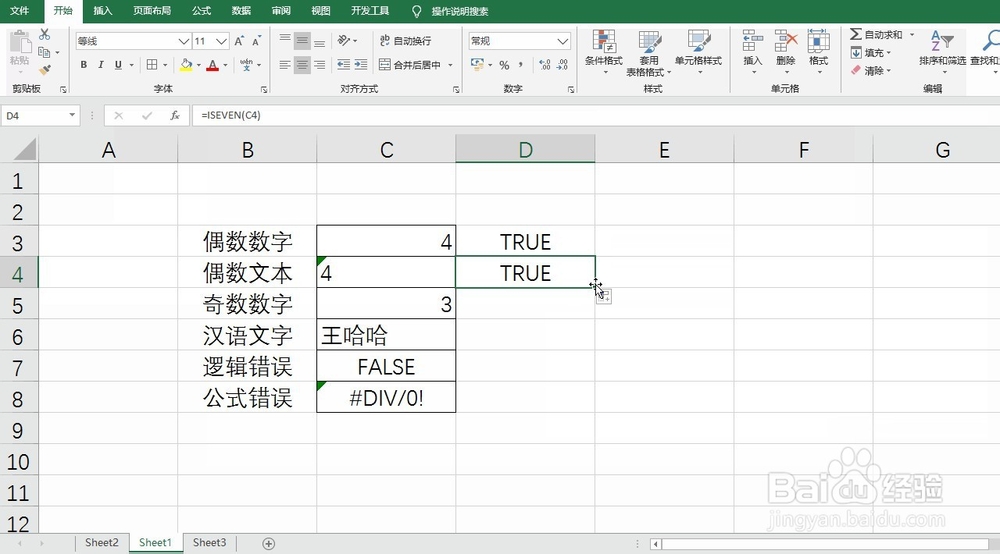This screenshot has height=554, width=1000.
Task: Apply percent style icon
Action: point(504,65)
